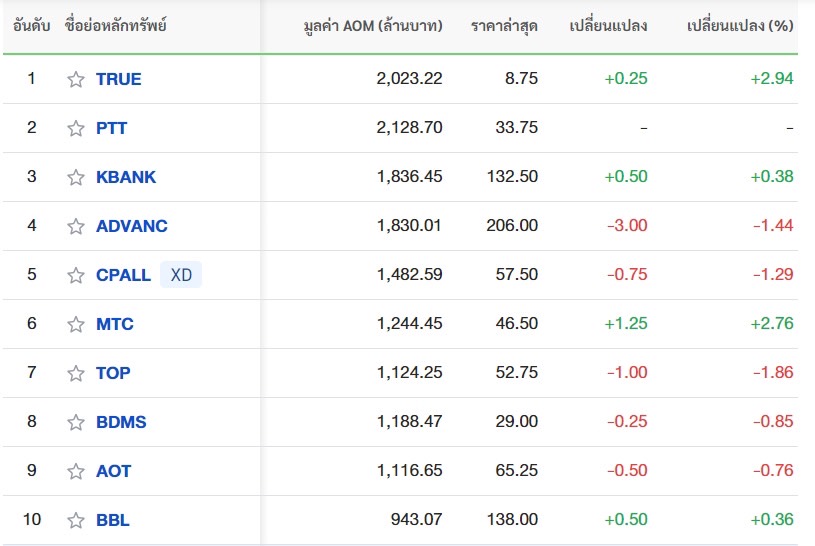Toggle the favorite star beside PTT
This screenshot has width=815, height=546.
pos(76,128)
